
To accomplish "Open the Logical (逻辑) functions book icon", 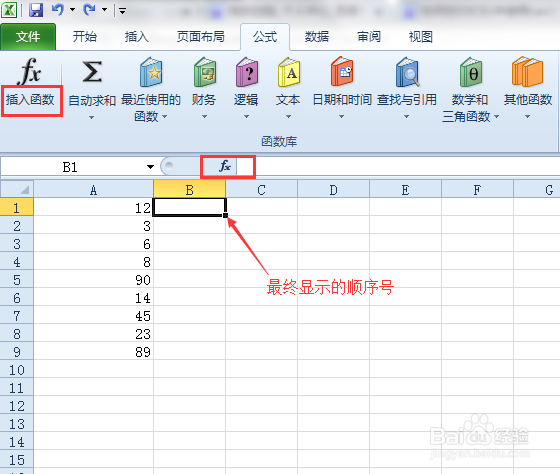I will 246,72.
